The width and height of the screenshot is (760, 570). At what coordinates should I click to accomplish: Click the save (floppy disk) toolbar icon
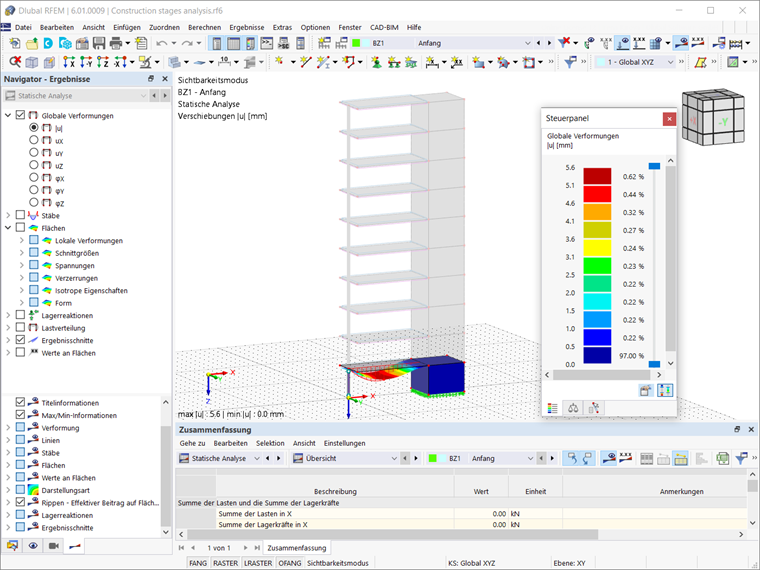pyautogui.click(x=99, y=43)
